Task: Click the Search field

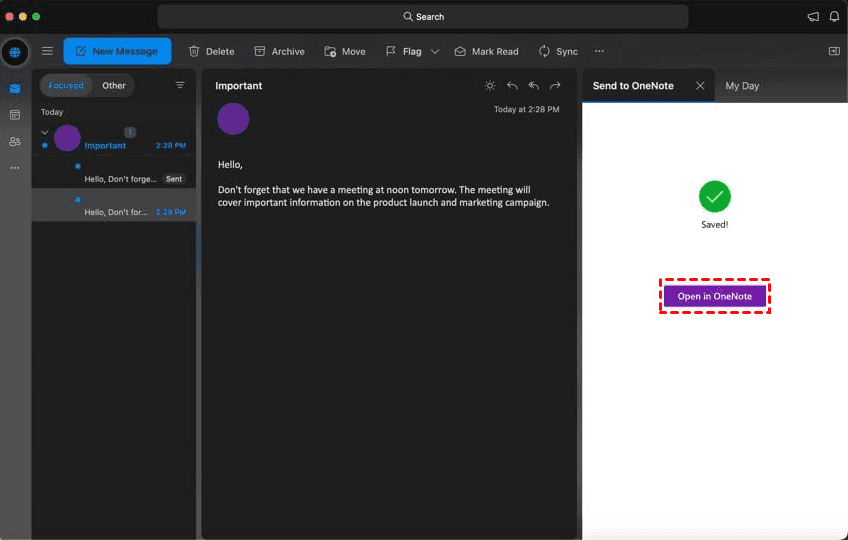Action: tap(423, 17)
